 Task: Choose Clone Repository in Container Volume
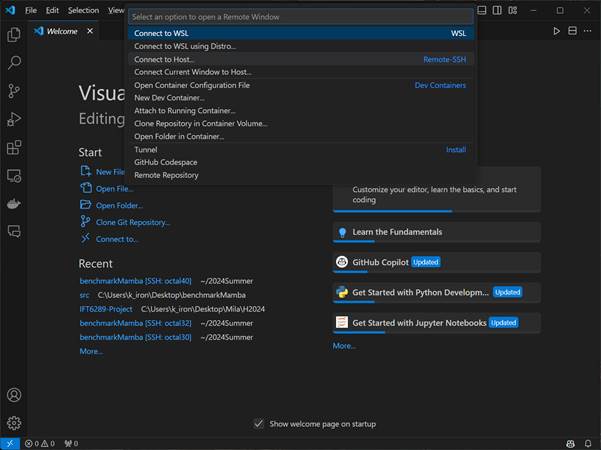coord(301,123)
